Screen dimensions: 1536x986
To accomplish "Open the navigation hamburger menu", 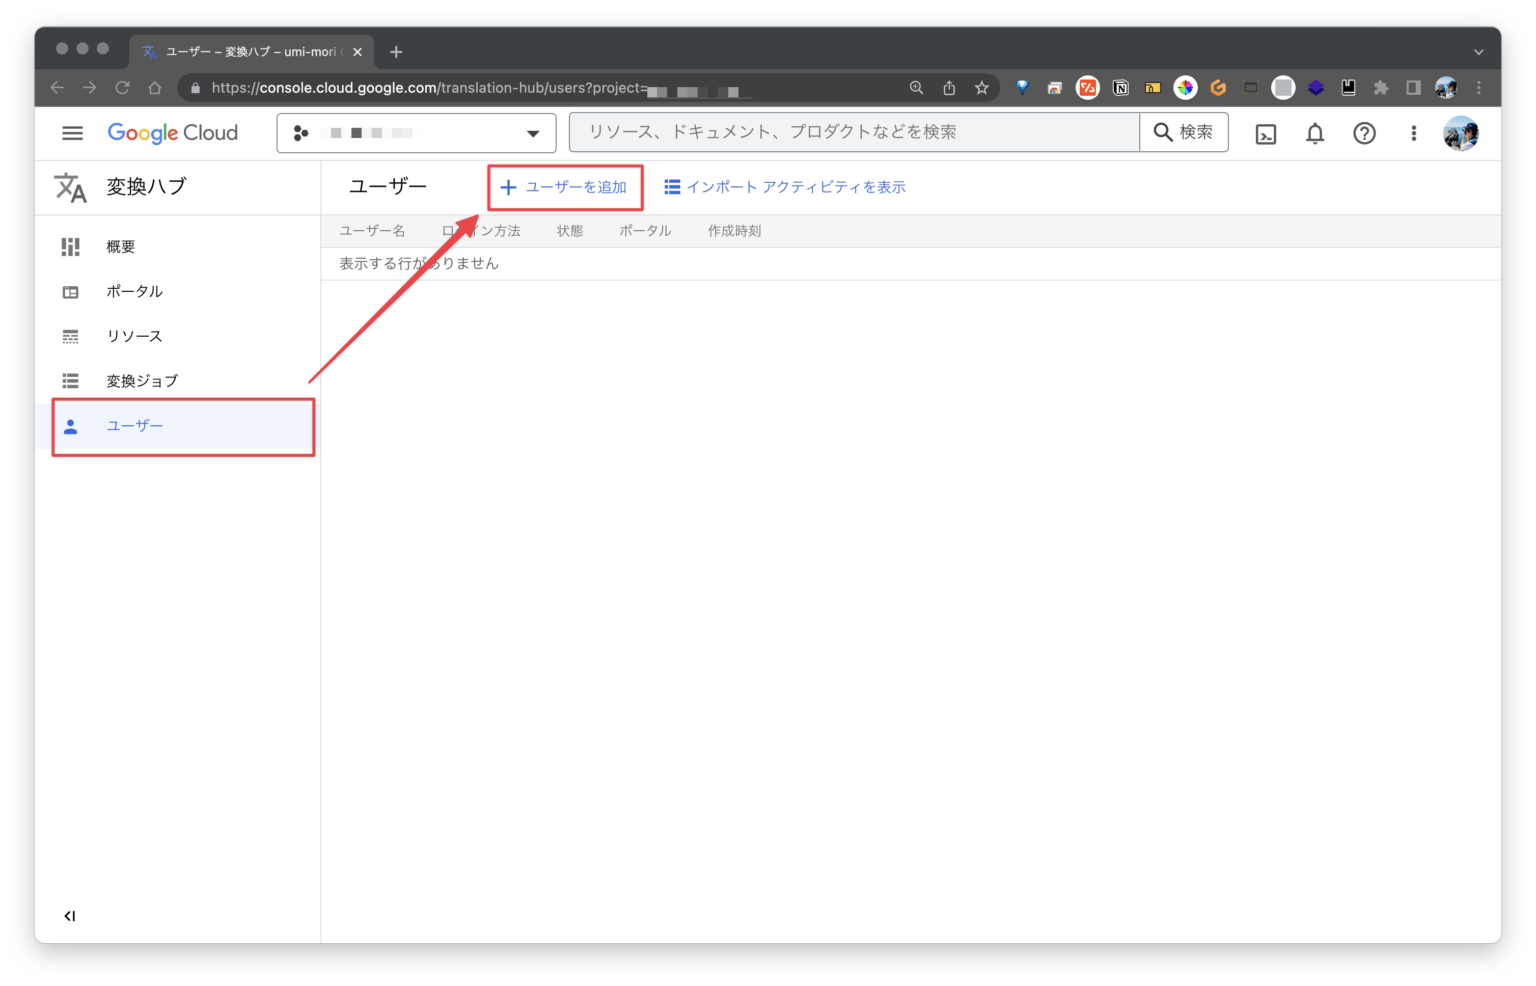I will coord(71,132).
